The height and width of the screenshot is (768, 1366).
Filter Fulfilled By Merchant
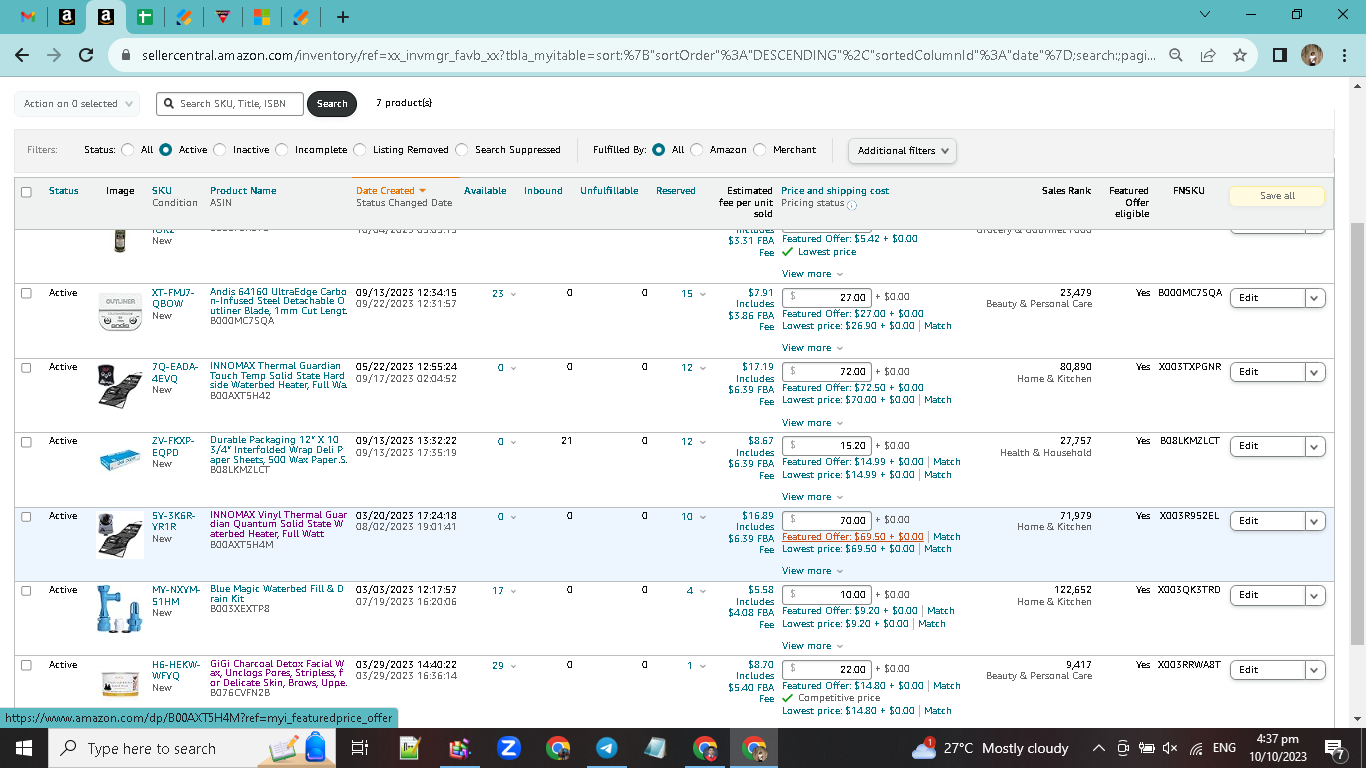759,150
